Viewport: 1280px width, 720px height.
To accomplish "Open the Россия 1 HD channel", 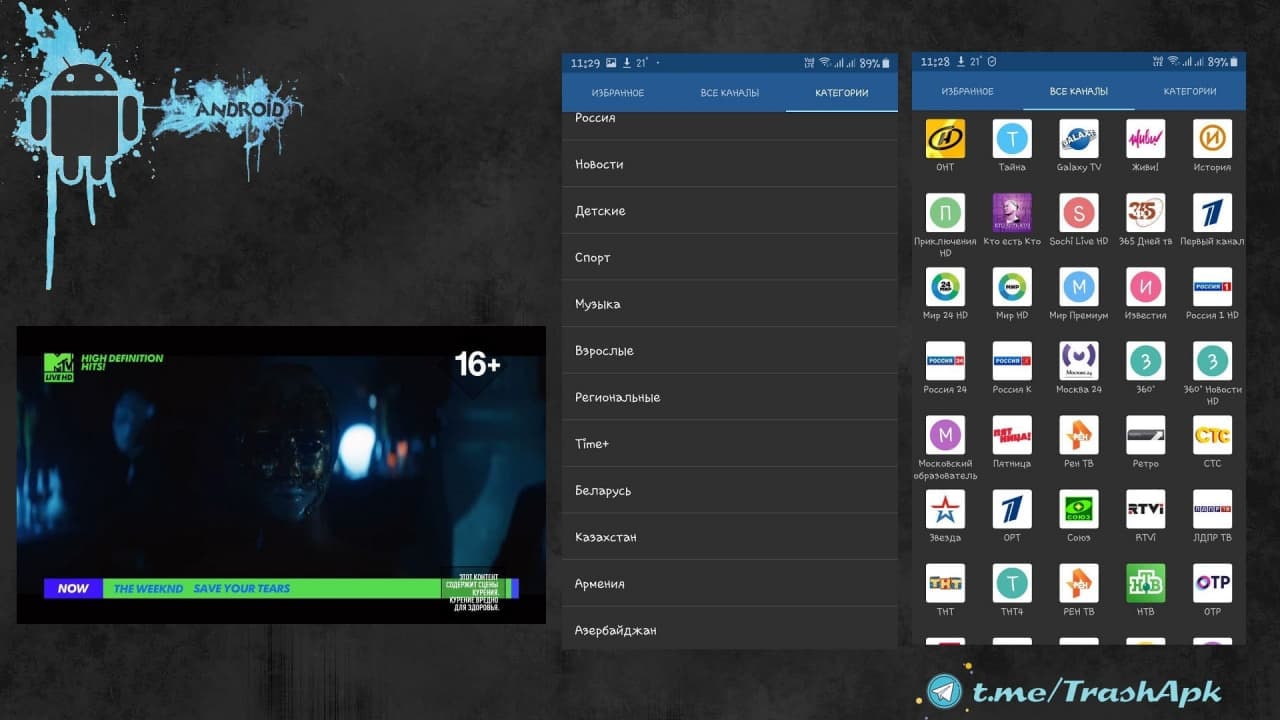I will [x=1213, y=287].
